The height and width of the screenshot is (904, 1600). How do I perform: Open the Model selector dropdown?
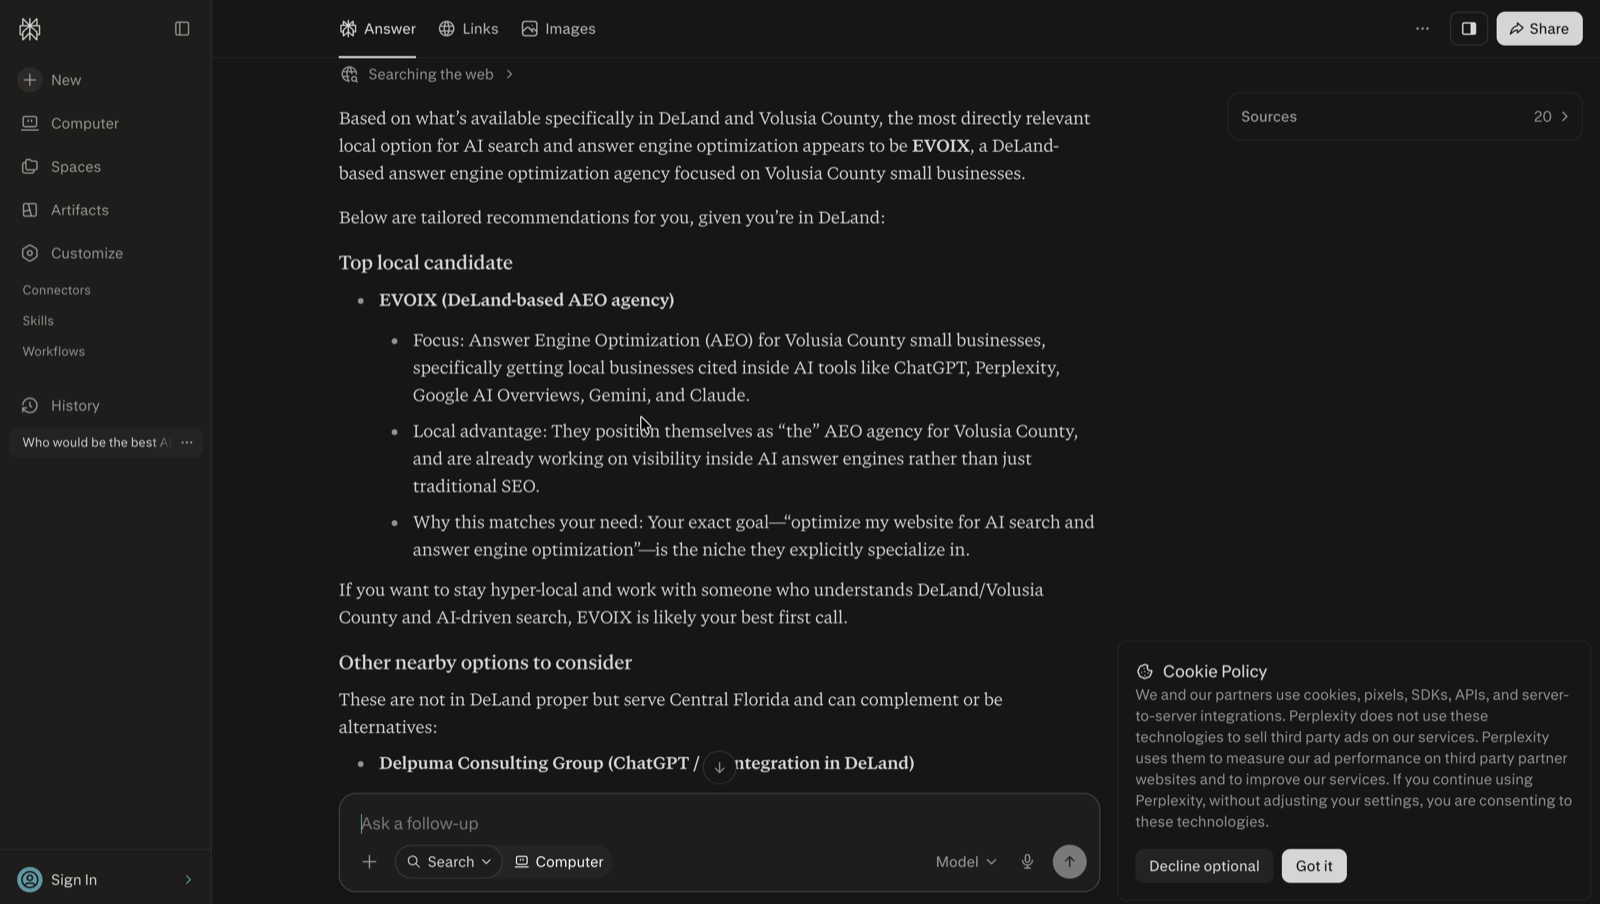click(x=966, y=862)
